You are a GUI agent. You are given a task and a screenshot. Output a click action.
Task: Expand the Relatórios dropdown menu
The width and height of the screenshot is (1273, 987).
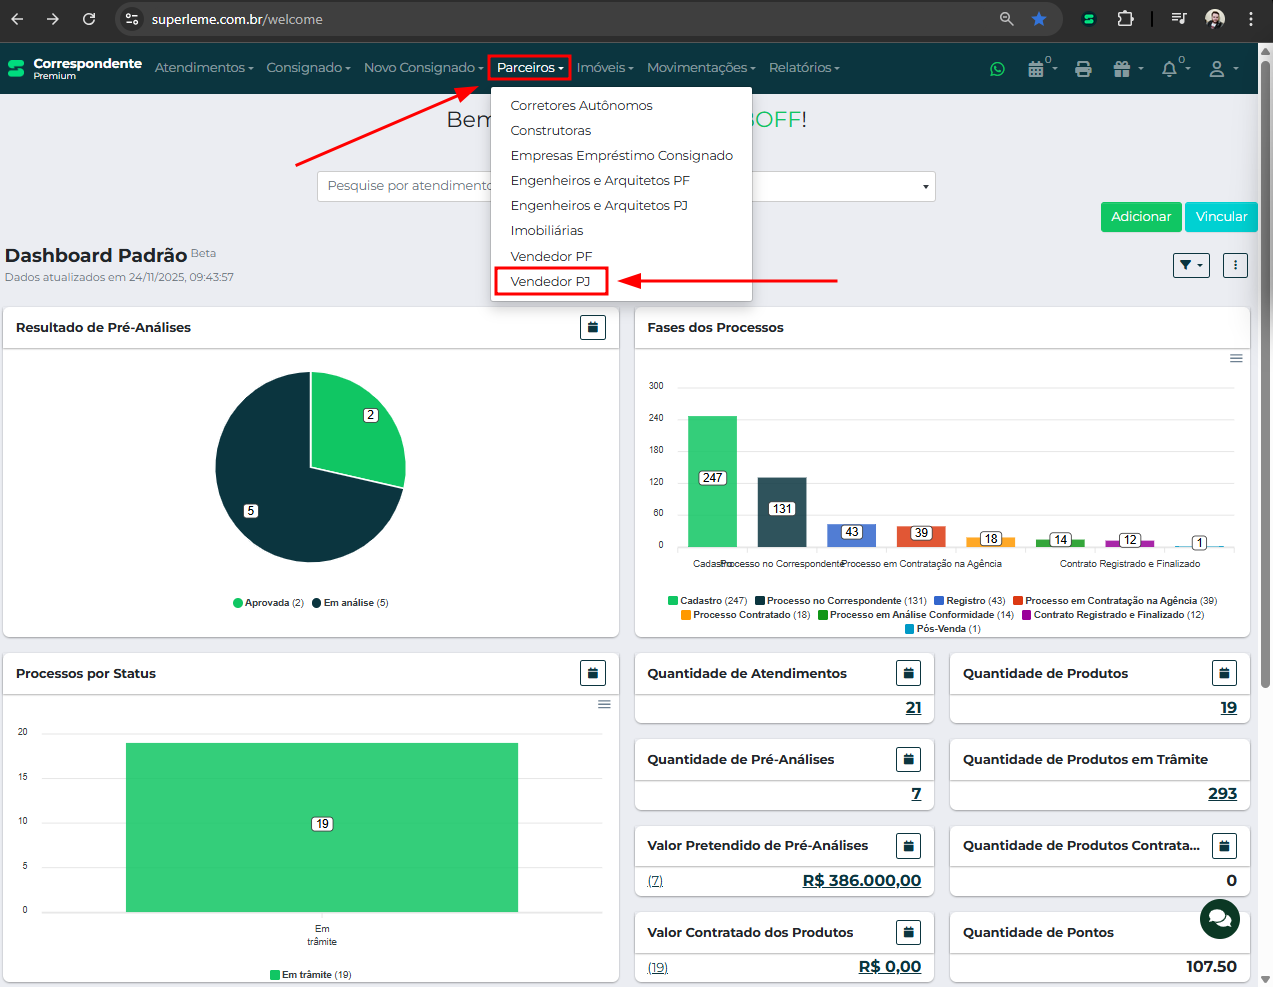click(804, 68)
